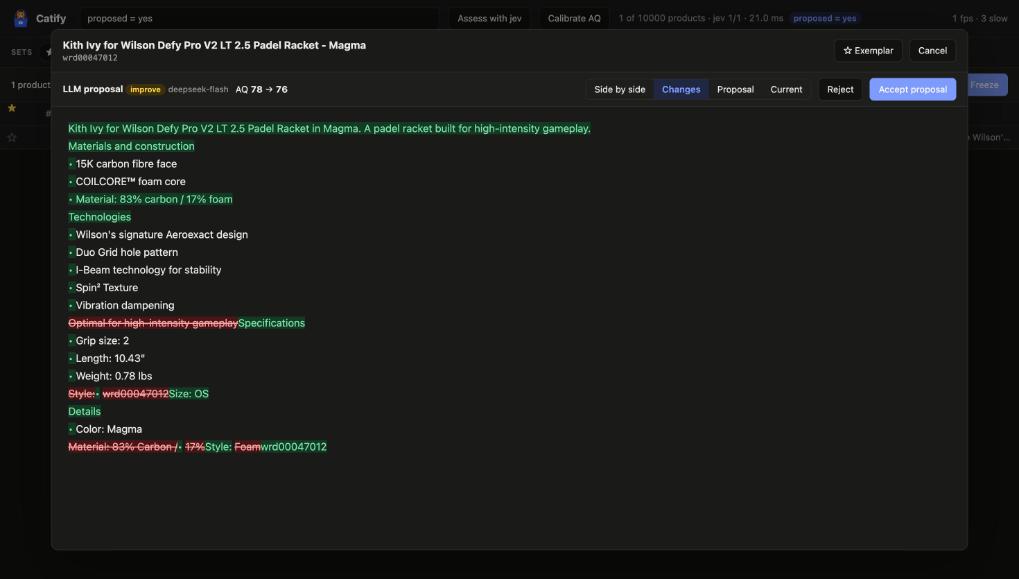Image resolution: width=1019 pixels, height=579 pixels.
Task: Star the product as Exemplar
Action: pos(868,51)
